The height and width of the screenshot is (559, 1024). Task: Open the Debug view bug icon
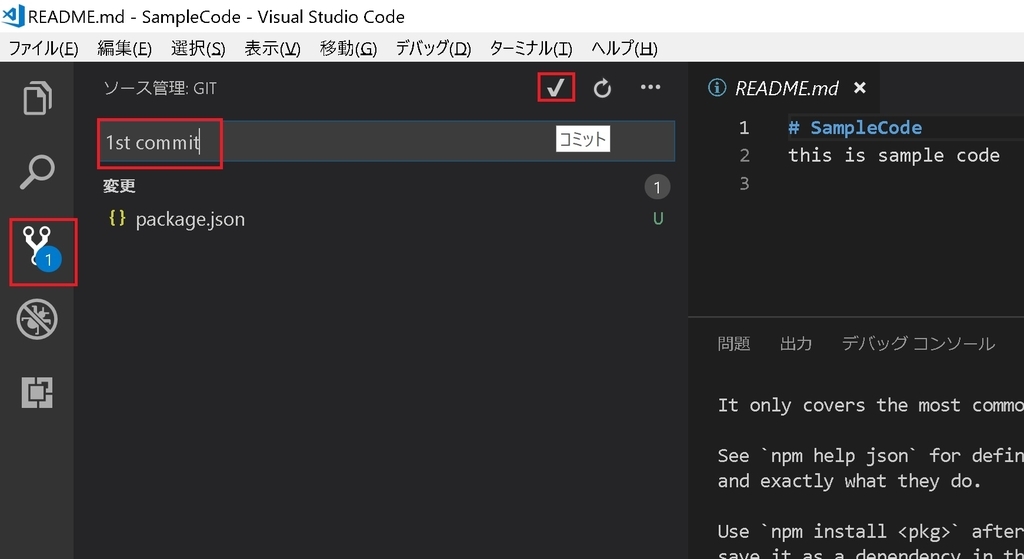point(37,319)
